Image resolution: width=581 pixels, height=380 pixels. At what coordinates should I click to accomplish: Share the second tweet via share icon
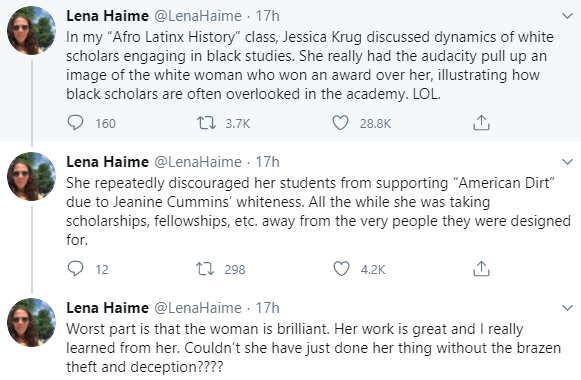pyautogui.click(x=481, y=269)
